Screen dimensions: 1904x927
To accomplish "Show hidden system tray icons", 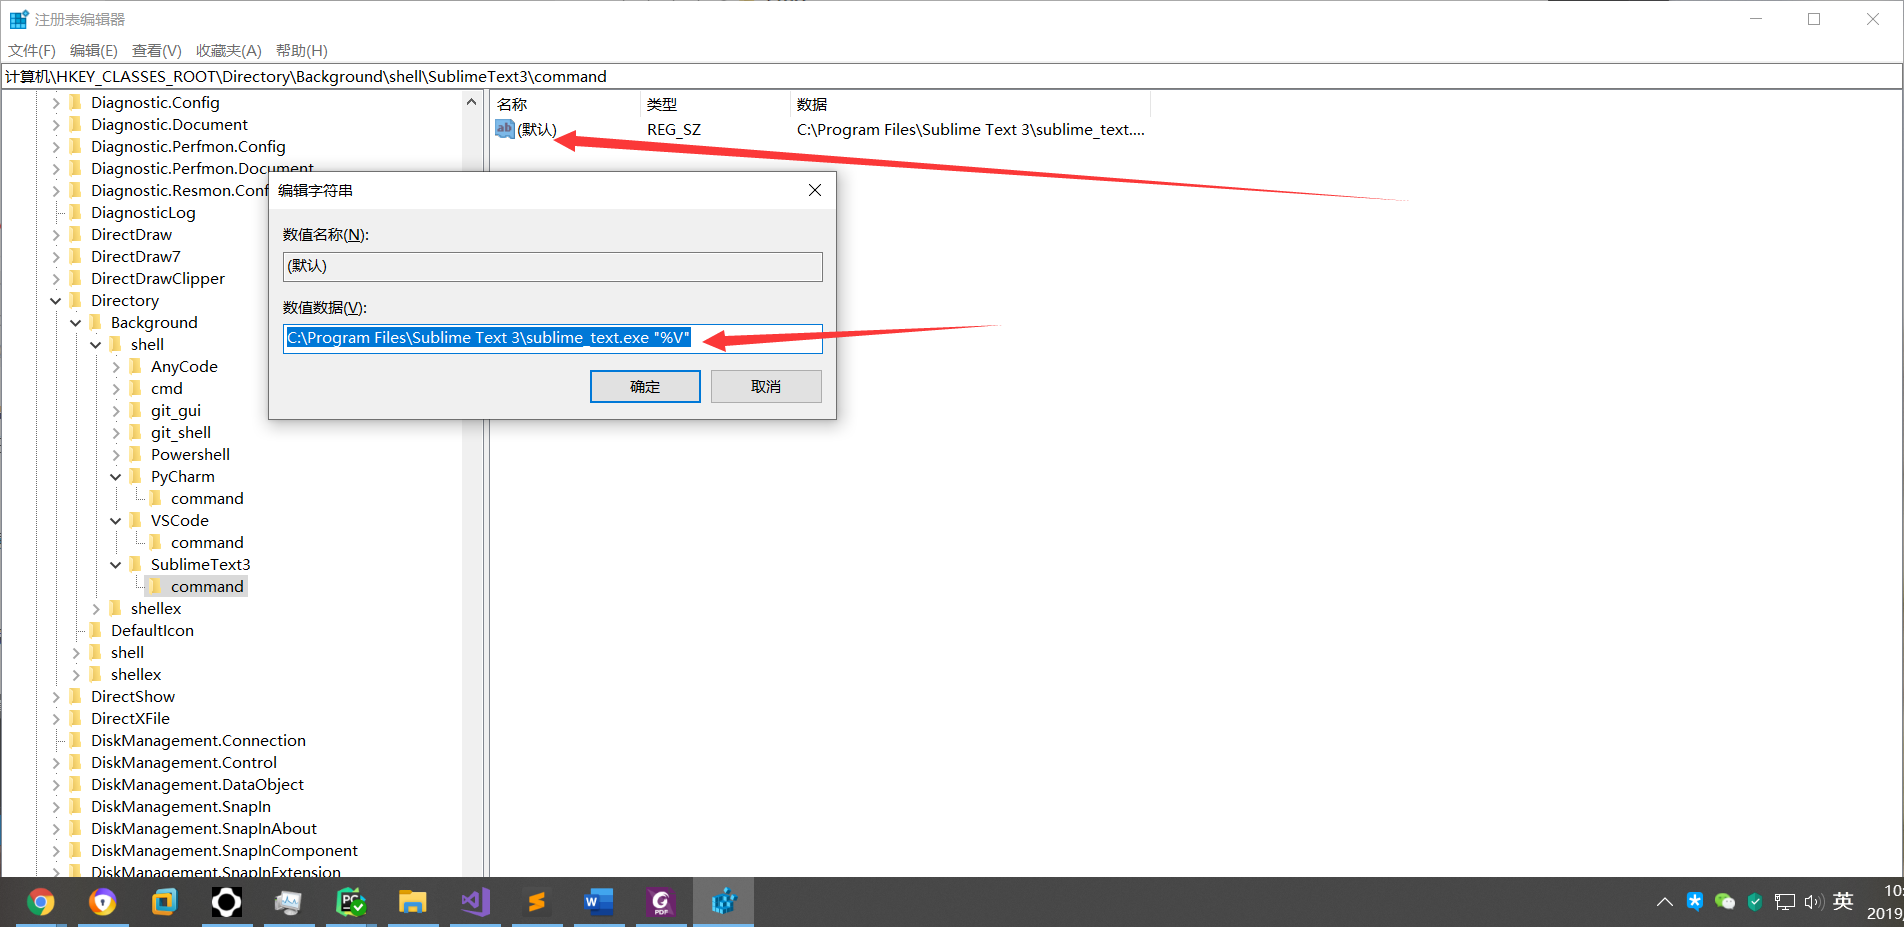I will coord(1664,902).
